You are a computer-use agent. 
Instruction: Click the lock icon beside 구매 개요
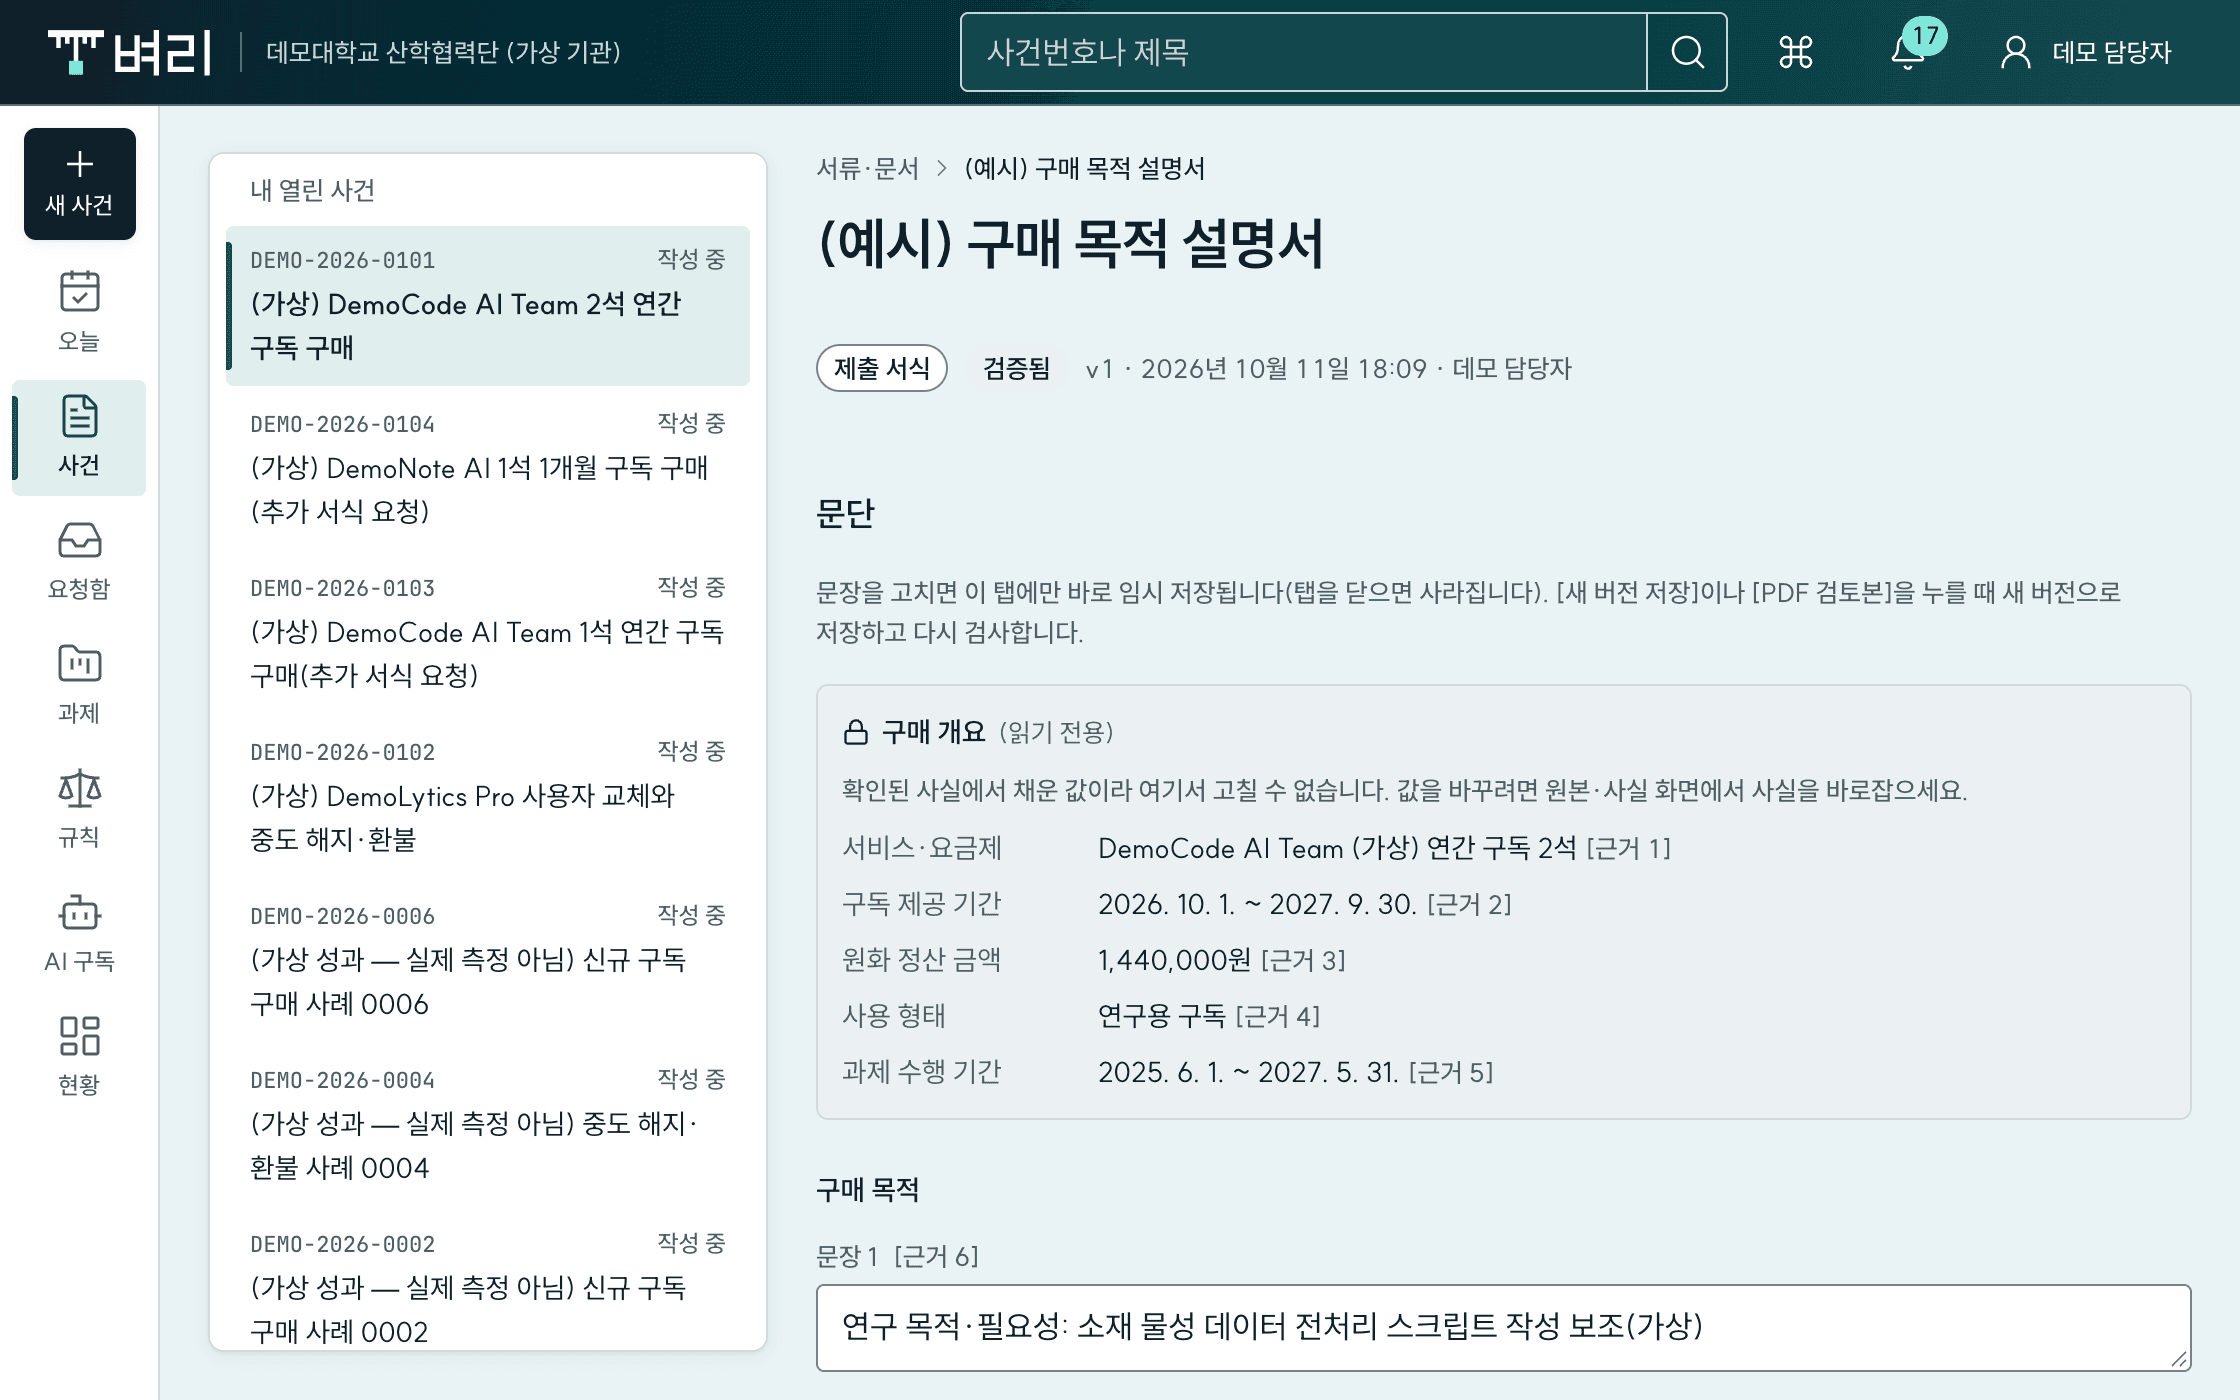click(x=856, y=732)
